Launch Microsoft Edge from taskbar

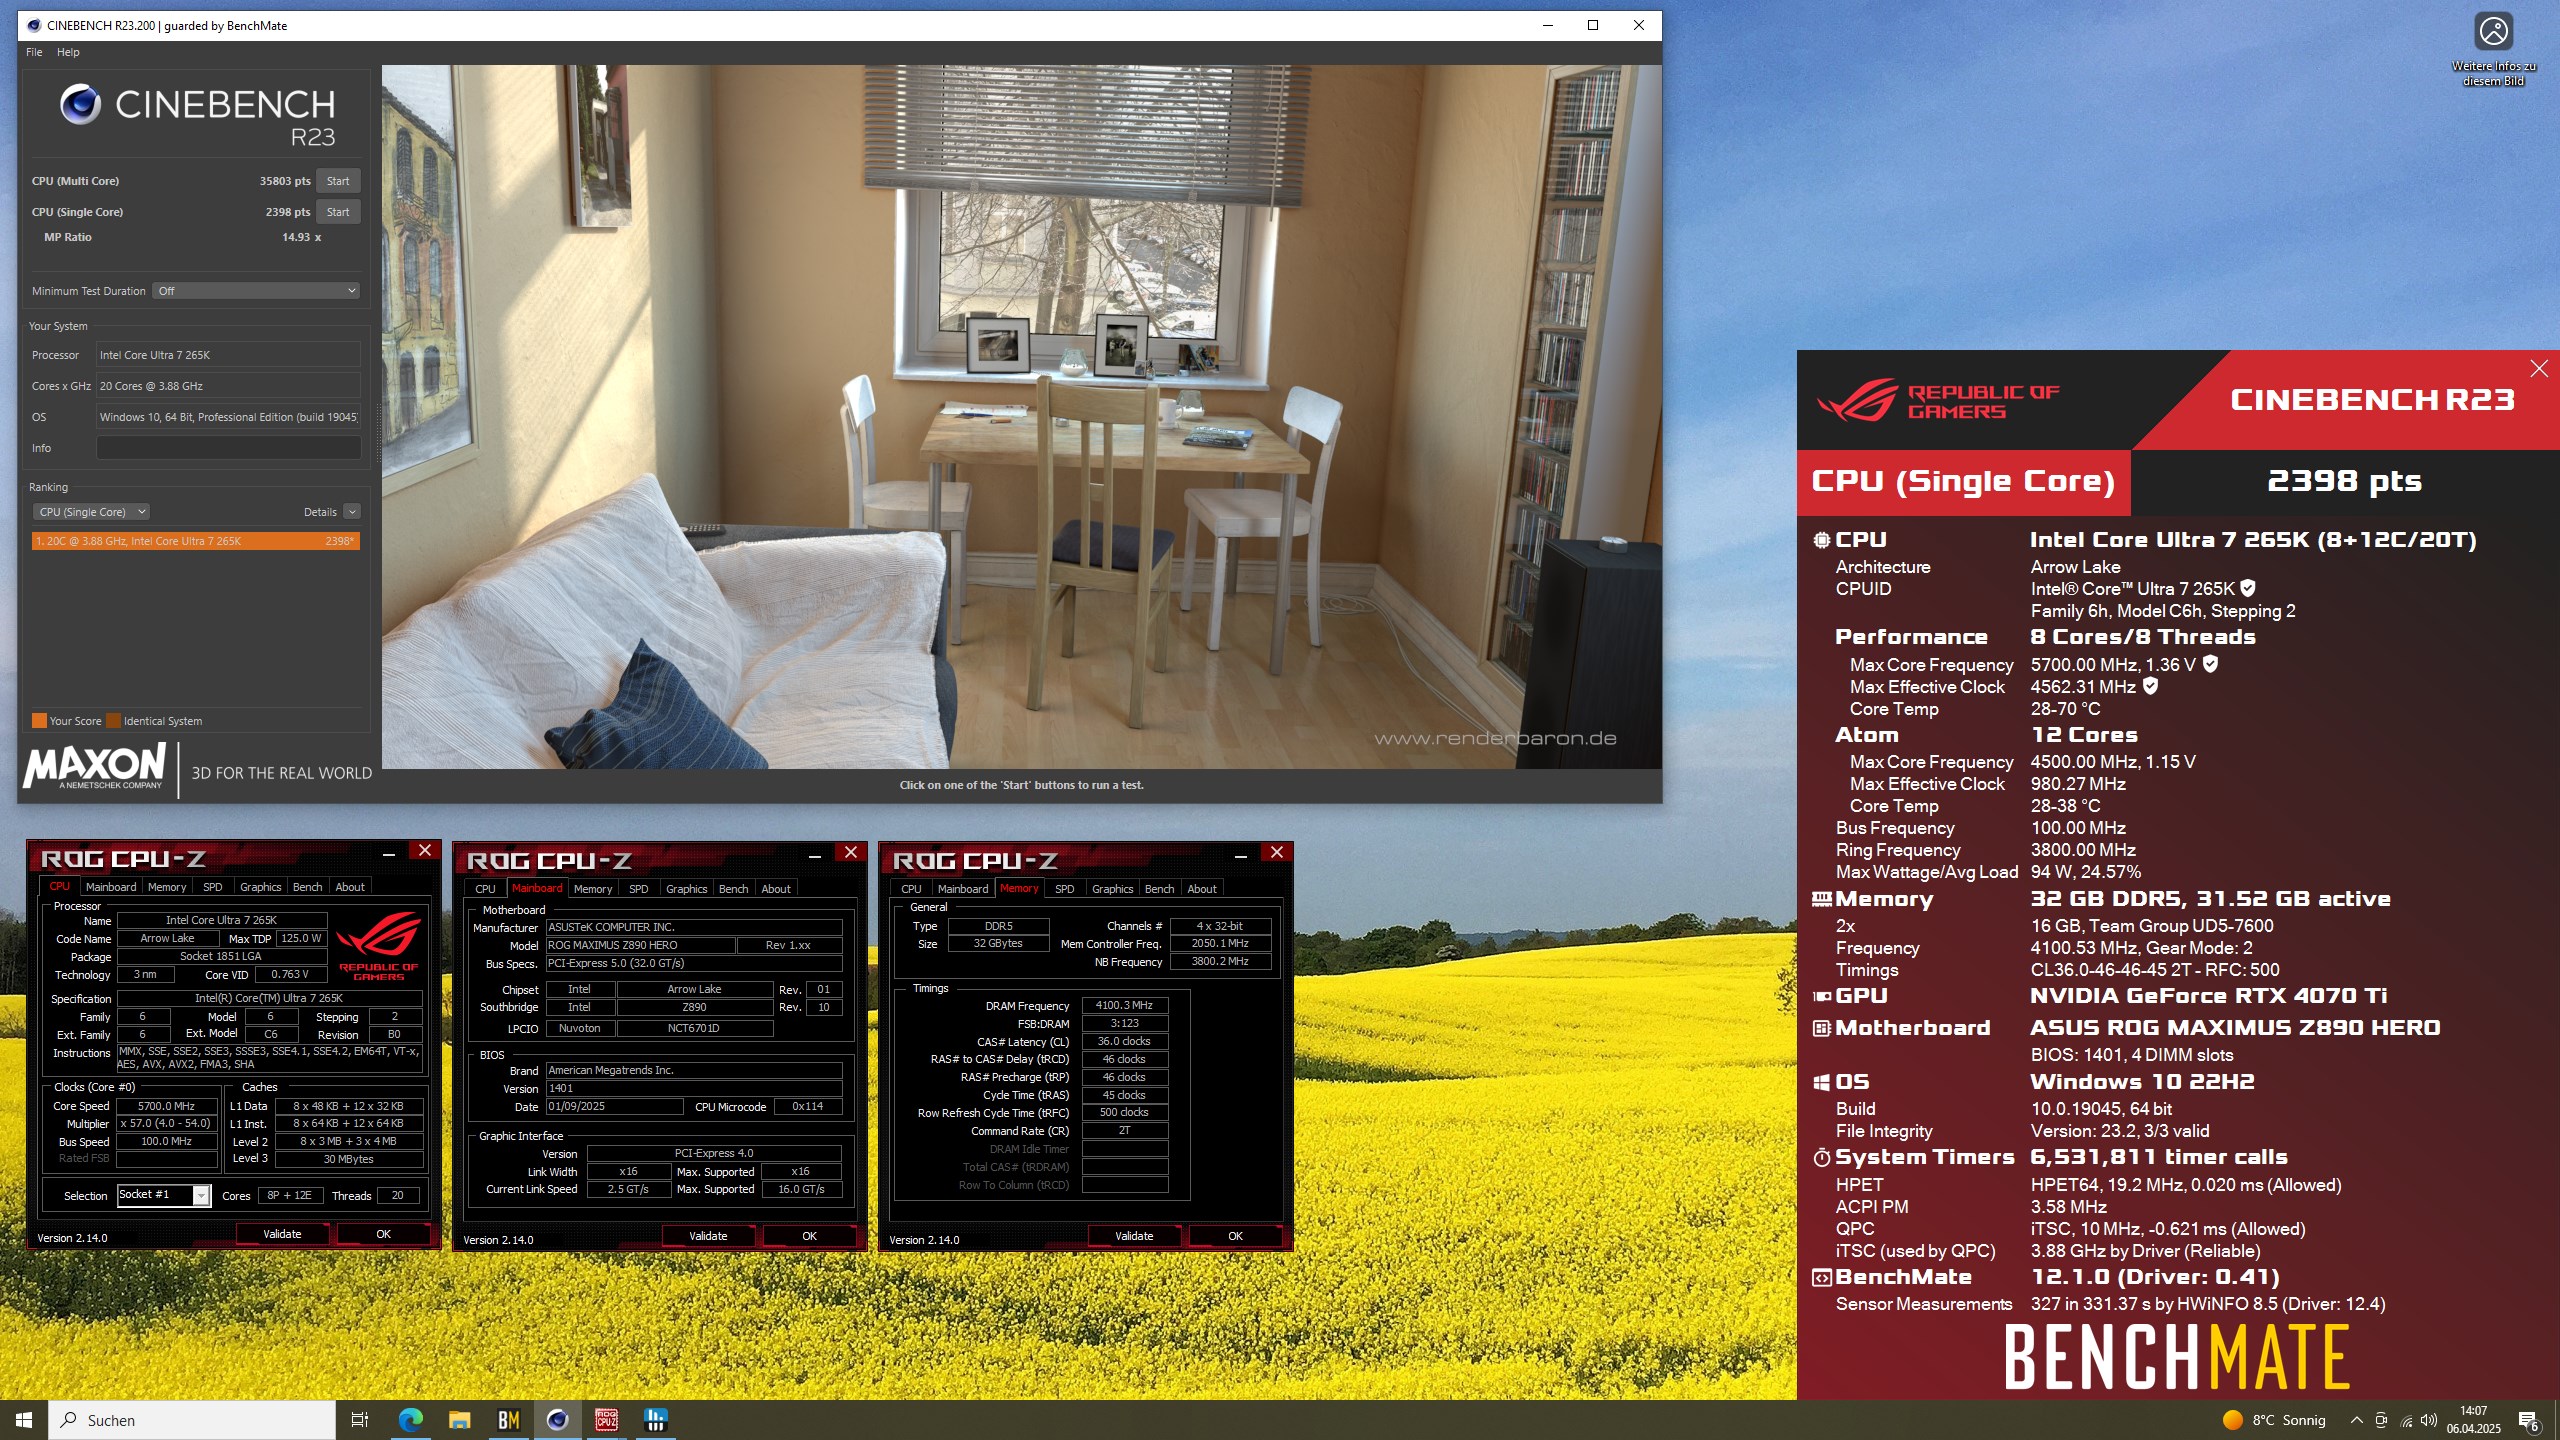pyautogui.click(x=410, y=1420)
